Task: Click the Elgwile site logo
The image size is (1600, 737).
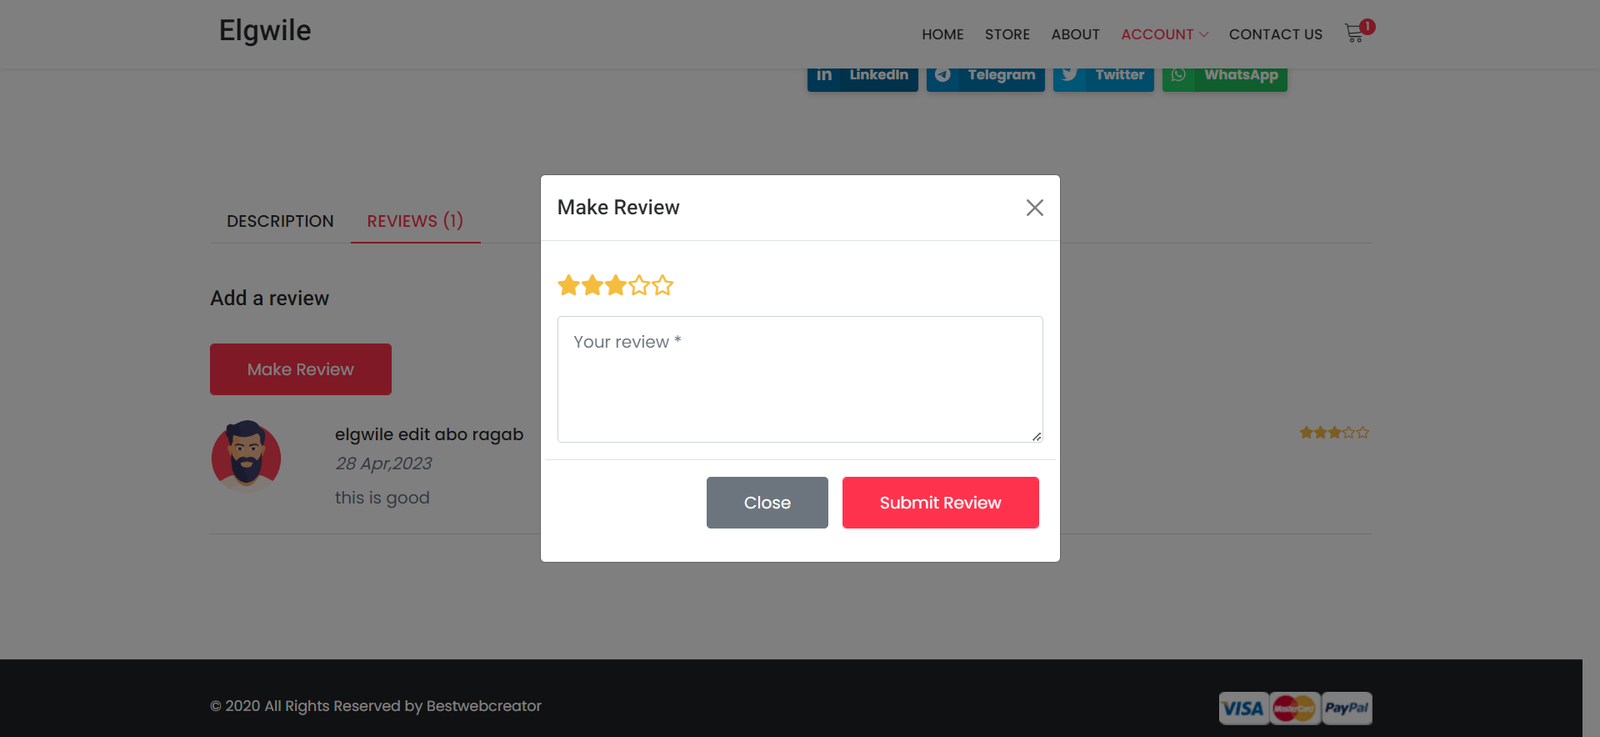Action: pyautogui.click(x=265, y=31)
